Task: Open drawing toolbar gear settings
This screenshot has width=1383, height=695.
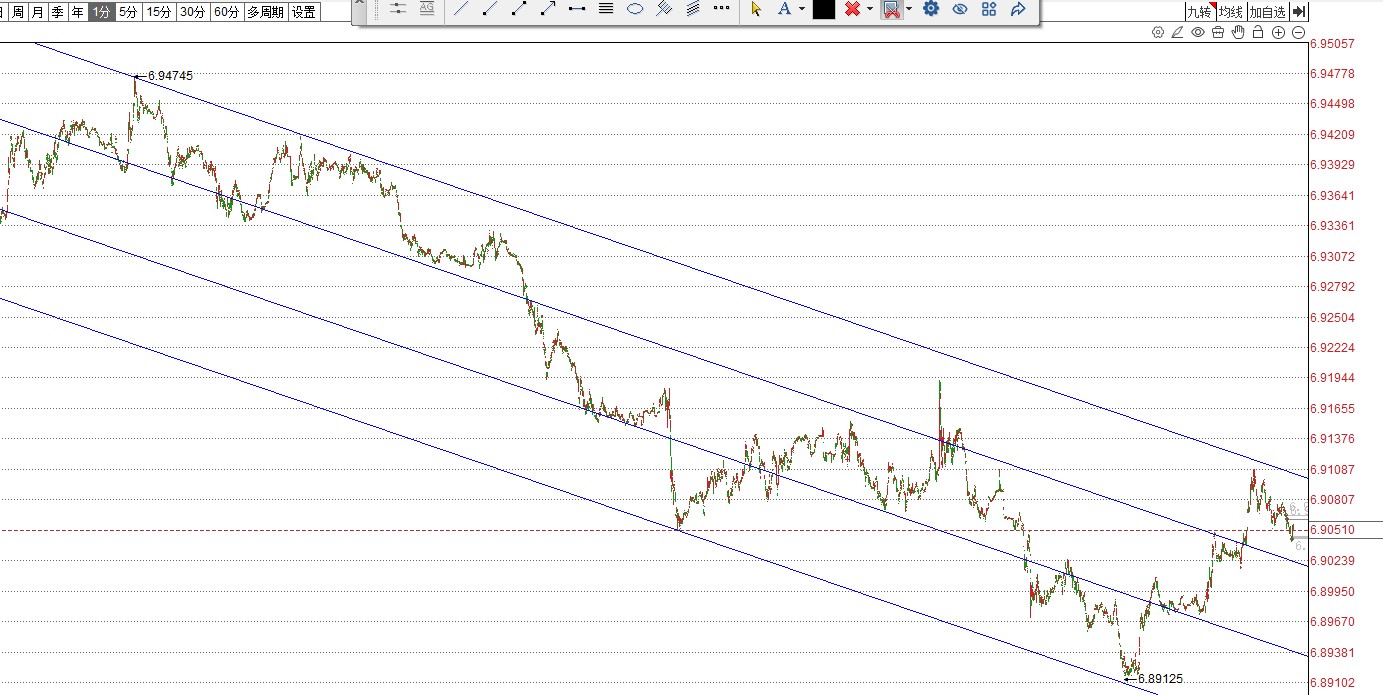Action: (931, 9)
